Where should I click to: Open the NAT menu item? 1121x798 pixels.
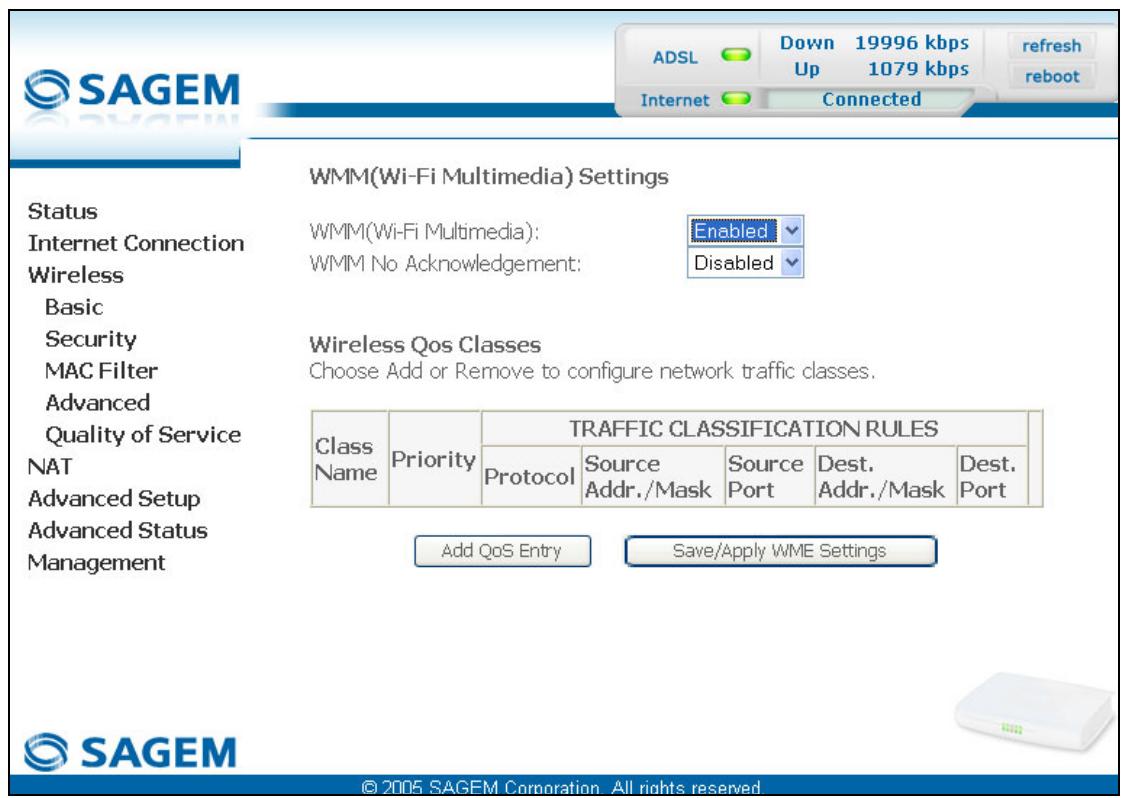click(49, 466)
